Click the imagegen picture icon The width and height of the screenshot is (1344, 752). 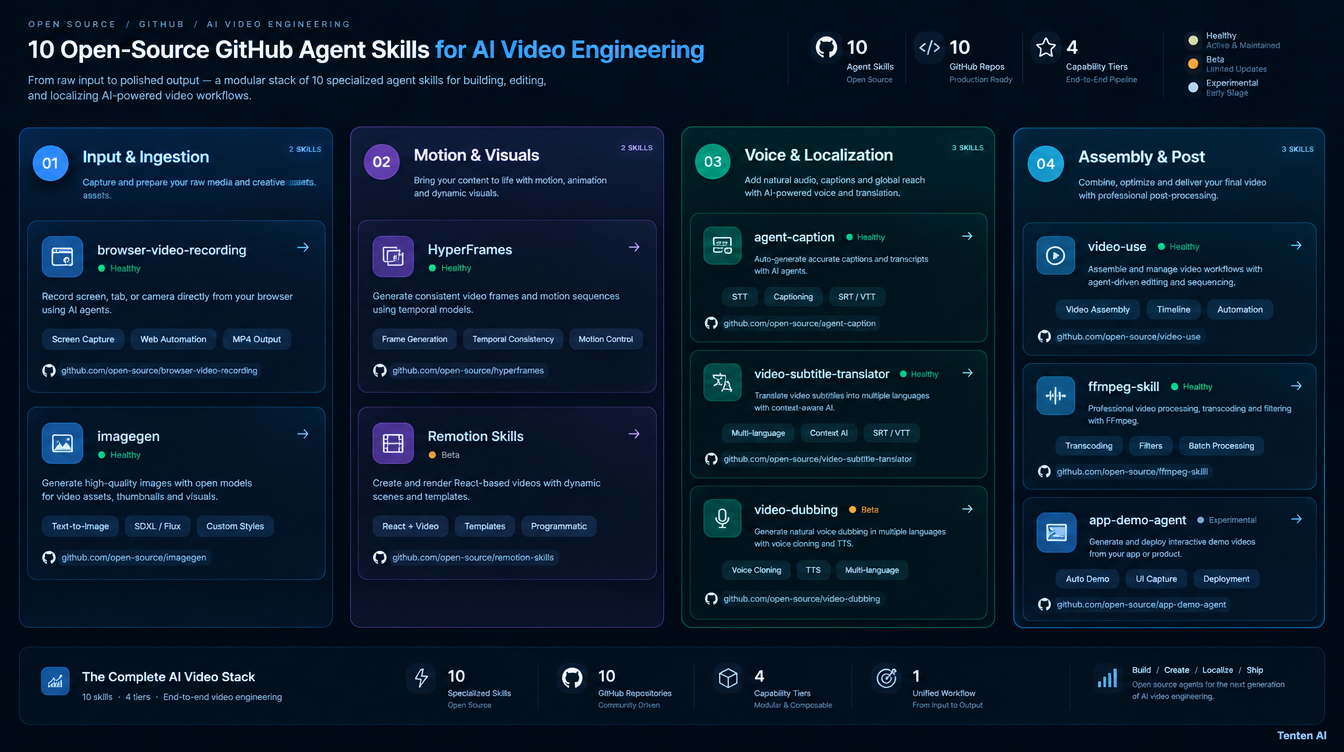click(x=62, y=443)
